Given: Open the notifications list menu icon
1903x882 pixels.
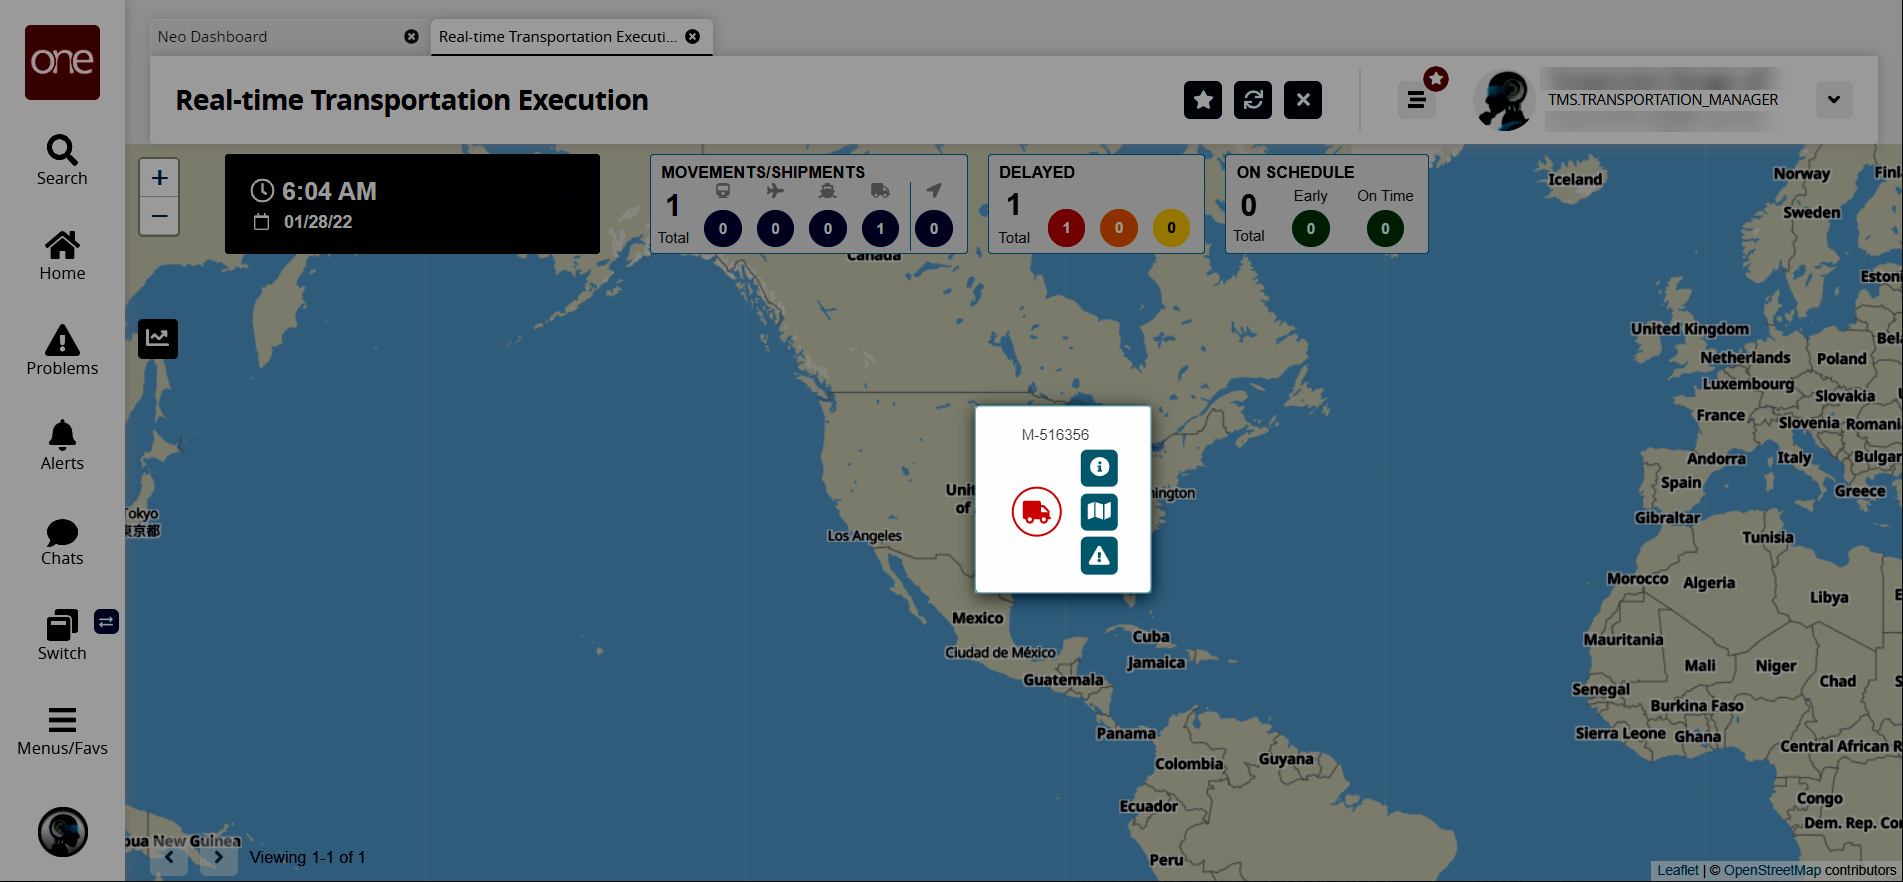Looking at the screenshot, I should point(1416,100).
